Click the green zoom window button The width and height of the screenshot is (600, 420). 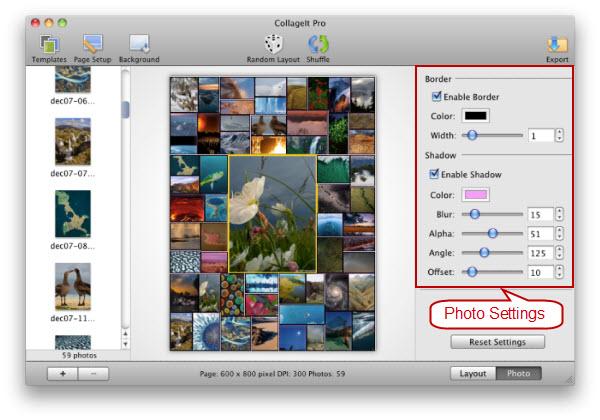[62, 23]
